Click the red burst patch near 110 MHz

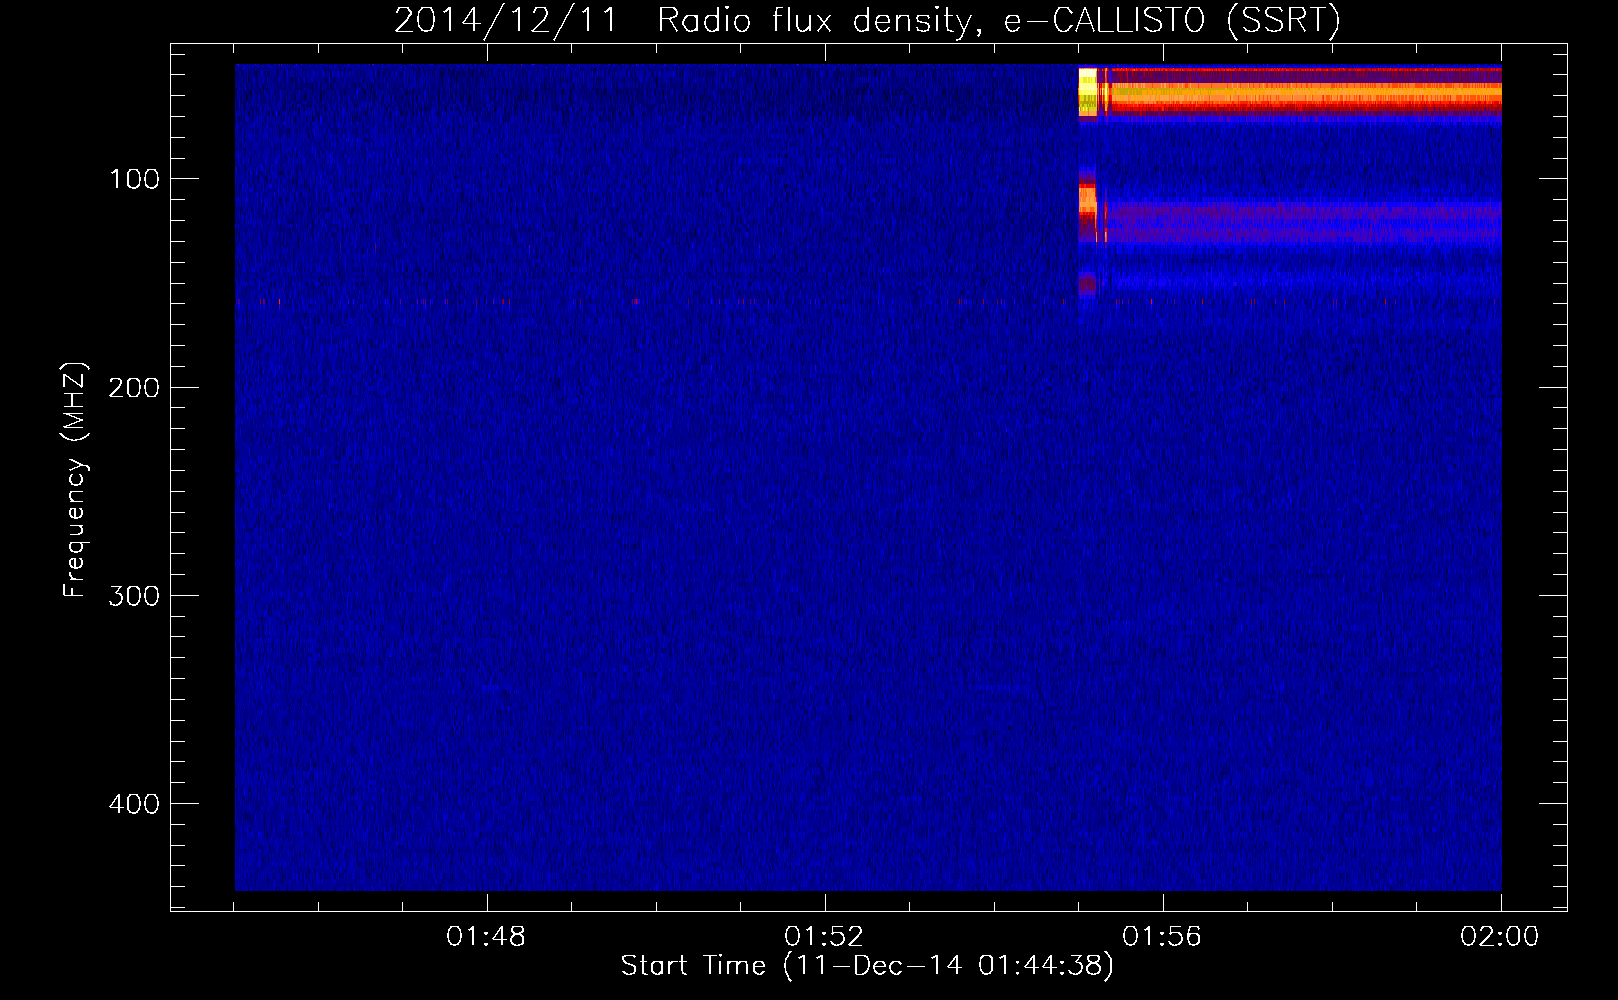(1088, 207)
